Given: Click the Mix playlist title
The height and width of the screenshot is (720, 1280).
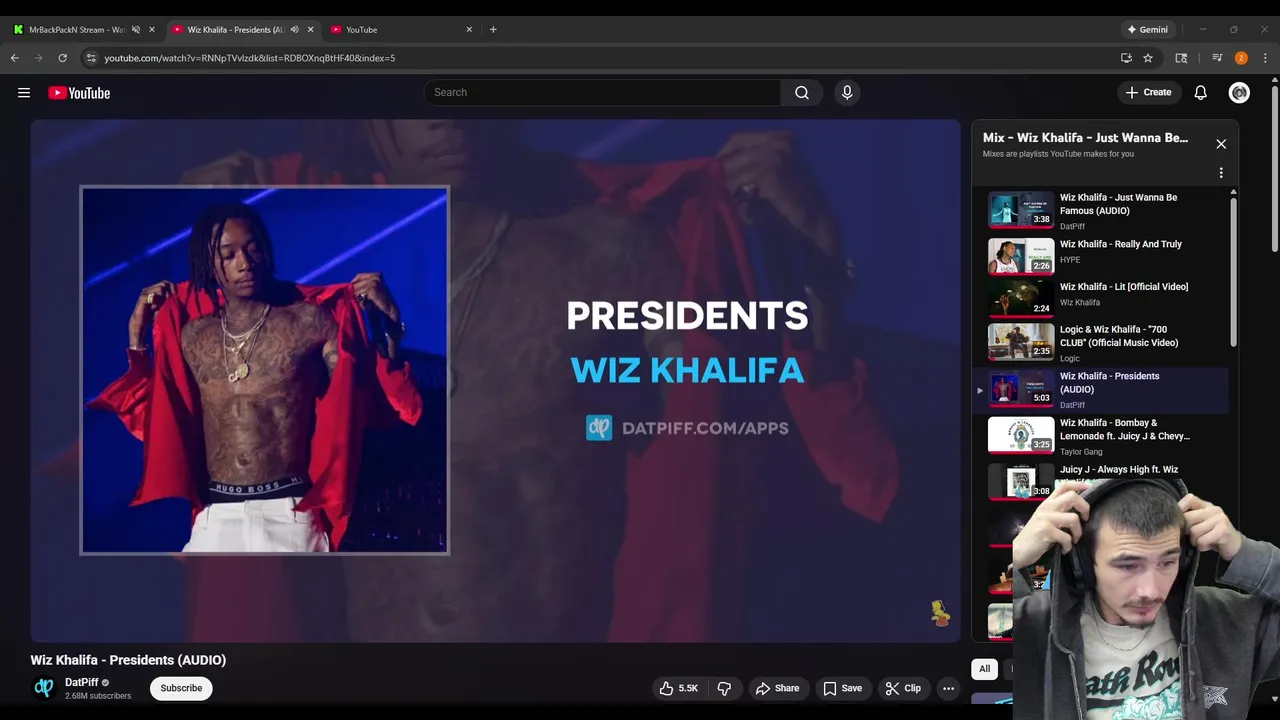Looking at the screenshot, I should coord(1085,138).
